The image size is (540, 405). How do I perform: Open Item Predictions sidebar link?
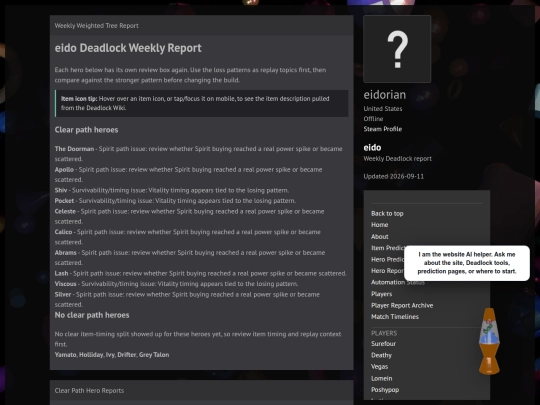click(388, 248)
